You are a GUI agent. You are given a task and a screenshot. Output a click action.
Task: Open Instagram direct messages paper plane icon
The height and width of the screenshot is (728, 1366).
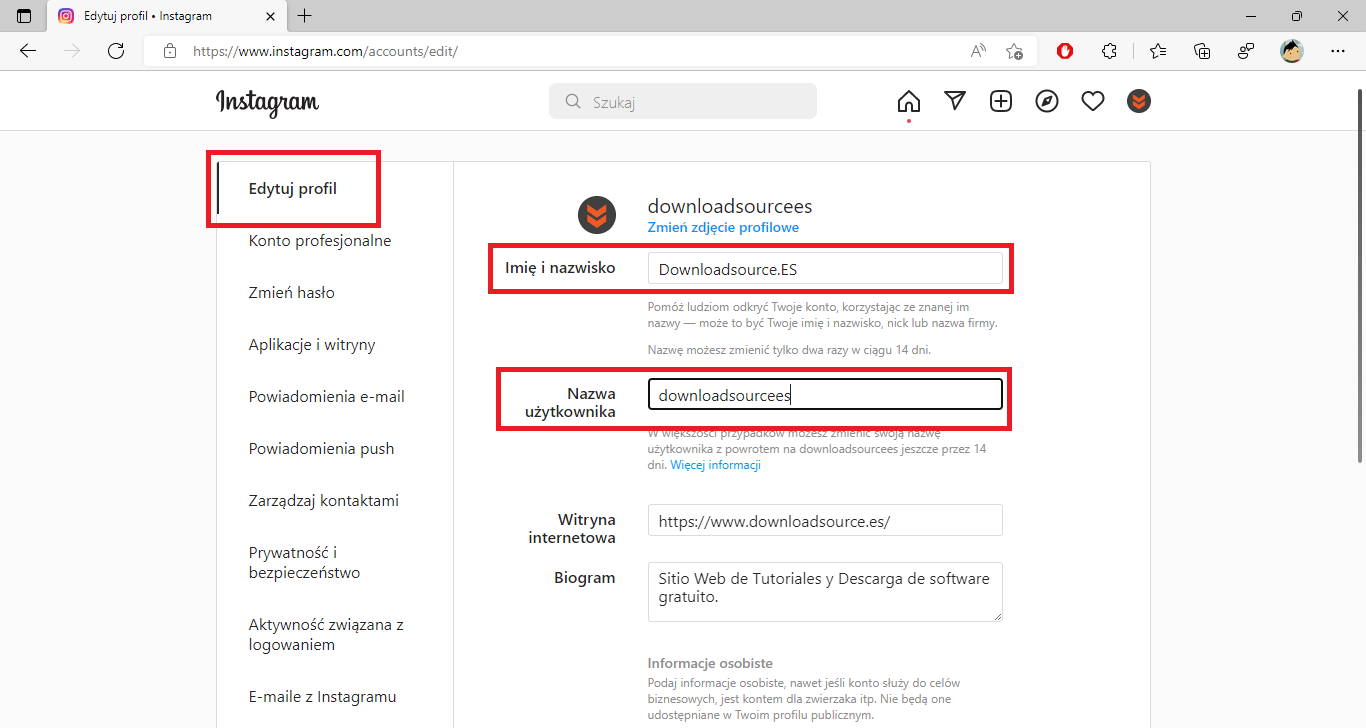[955, 101]
